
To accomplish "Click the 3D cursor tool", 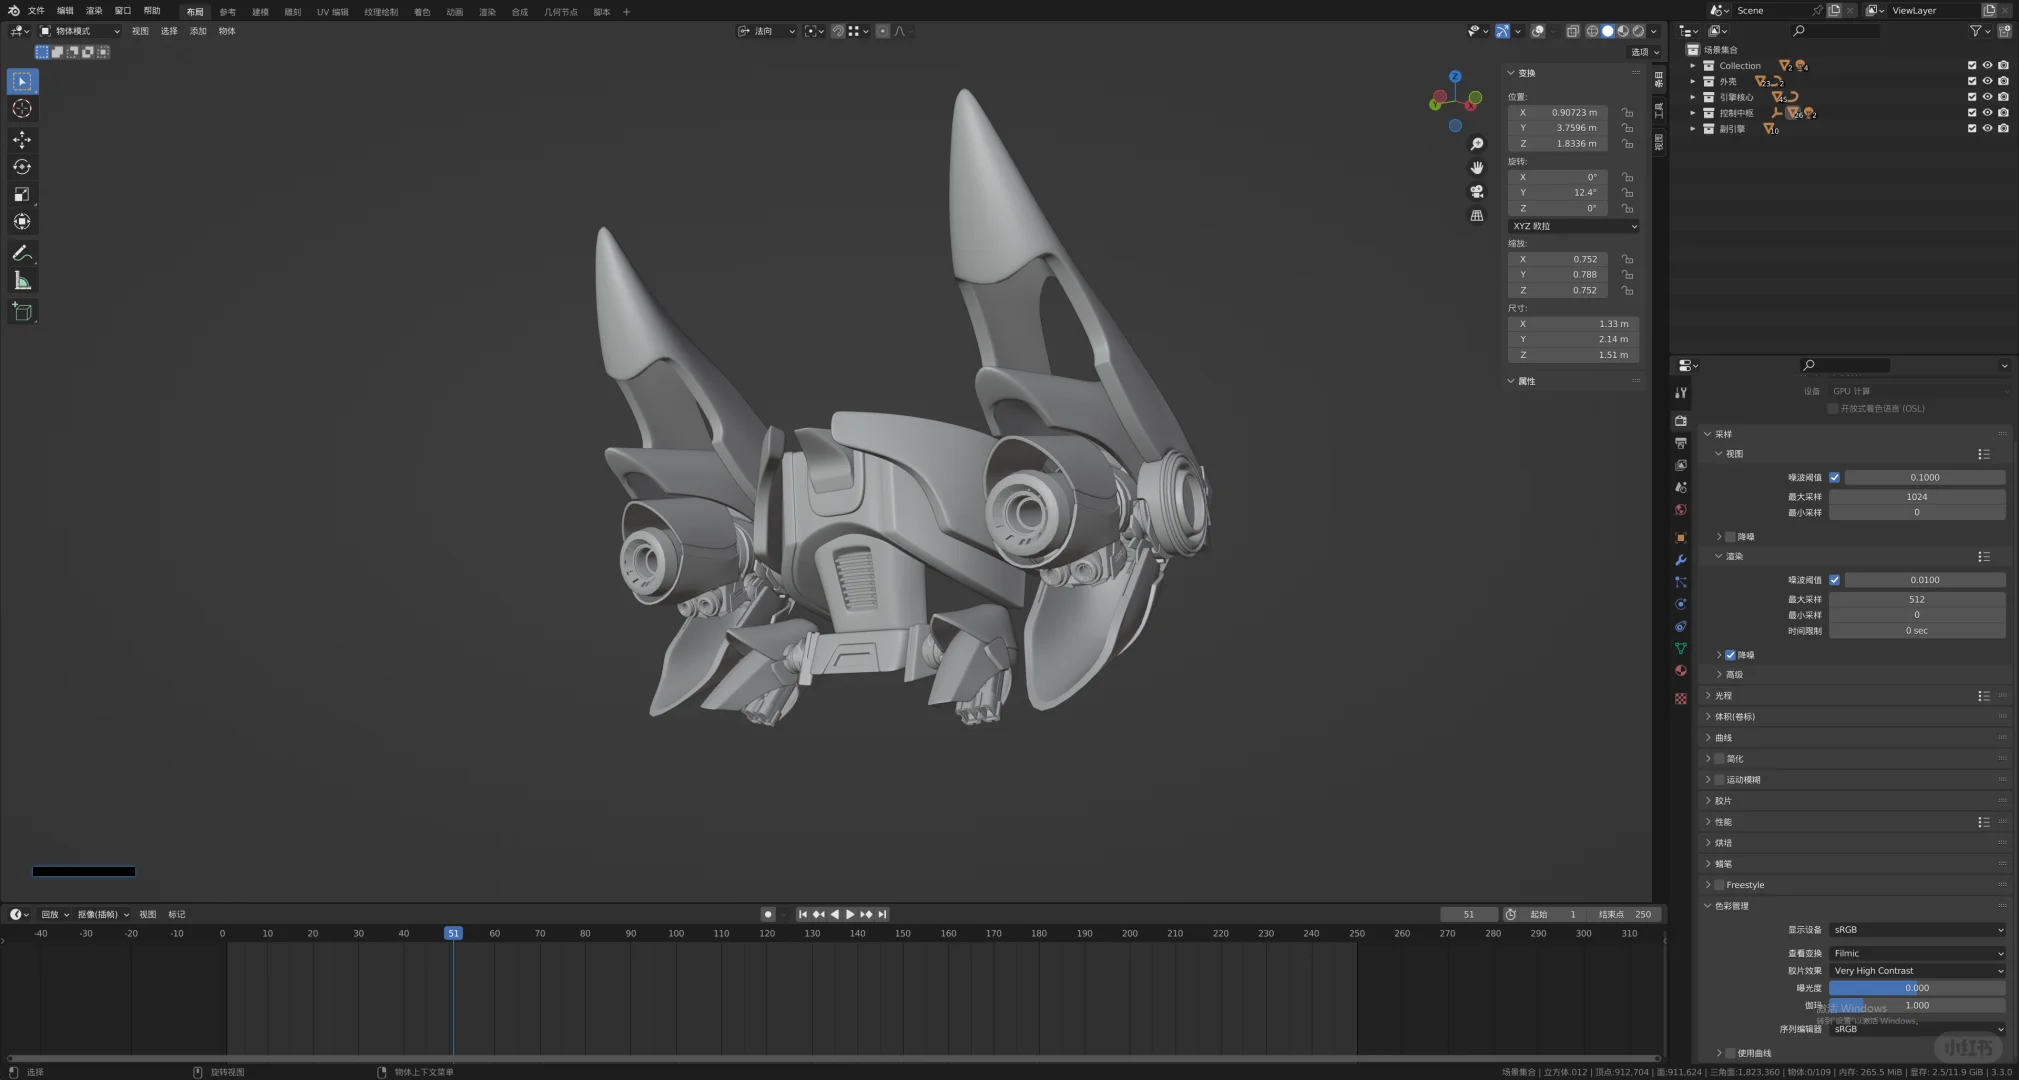I will point(22,109).
